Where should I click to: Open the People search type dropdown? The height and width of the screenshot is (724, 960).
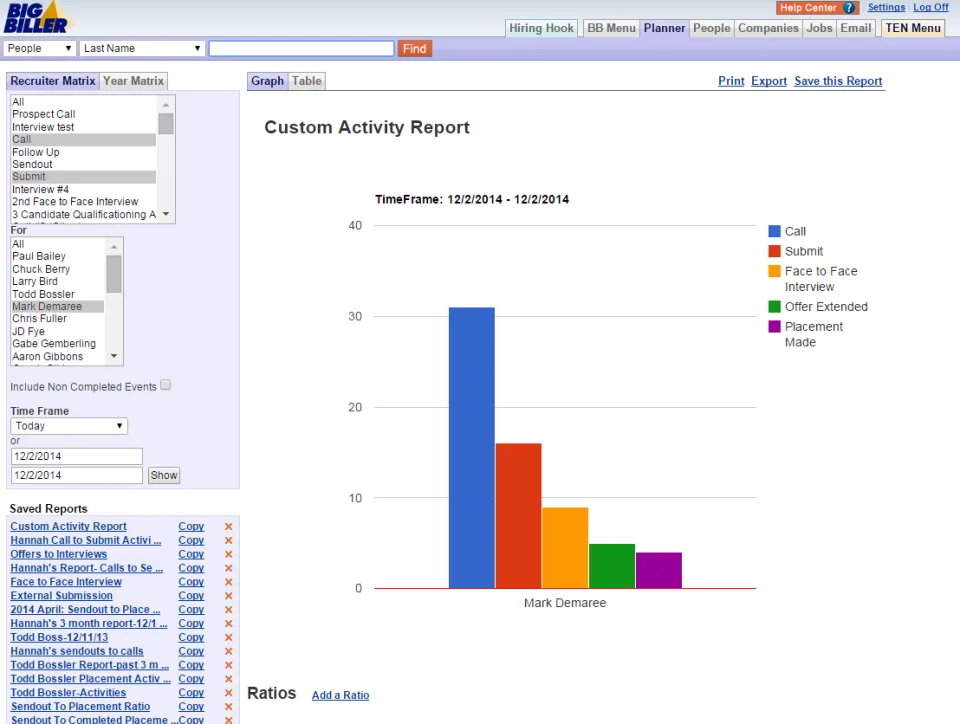click(39, 48)
